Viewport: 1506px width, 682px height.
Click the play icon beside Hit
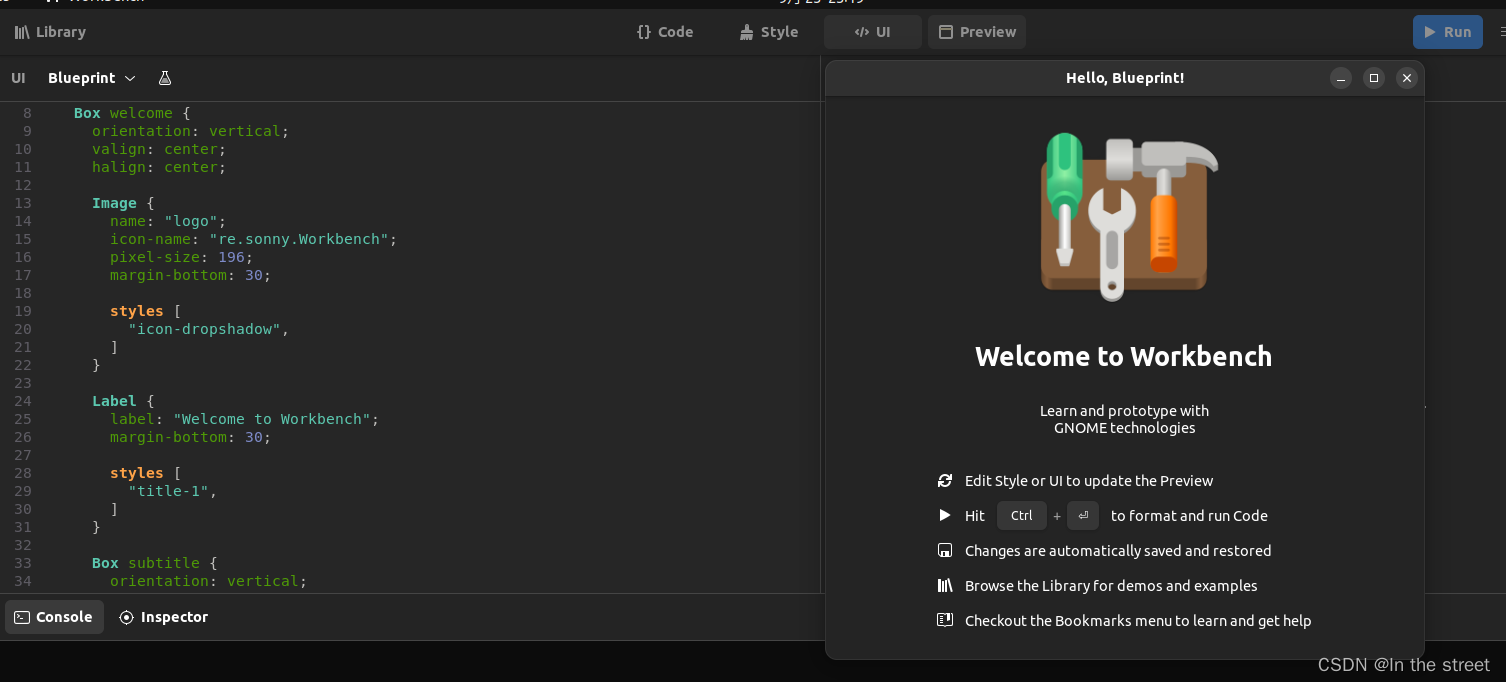[945, 516]
